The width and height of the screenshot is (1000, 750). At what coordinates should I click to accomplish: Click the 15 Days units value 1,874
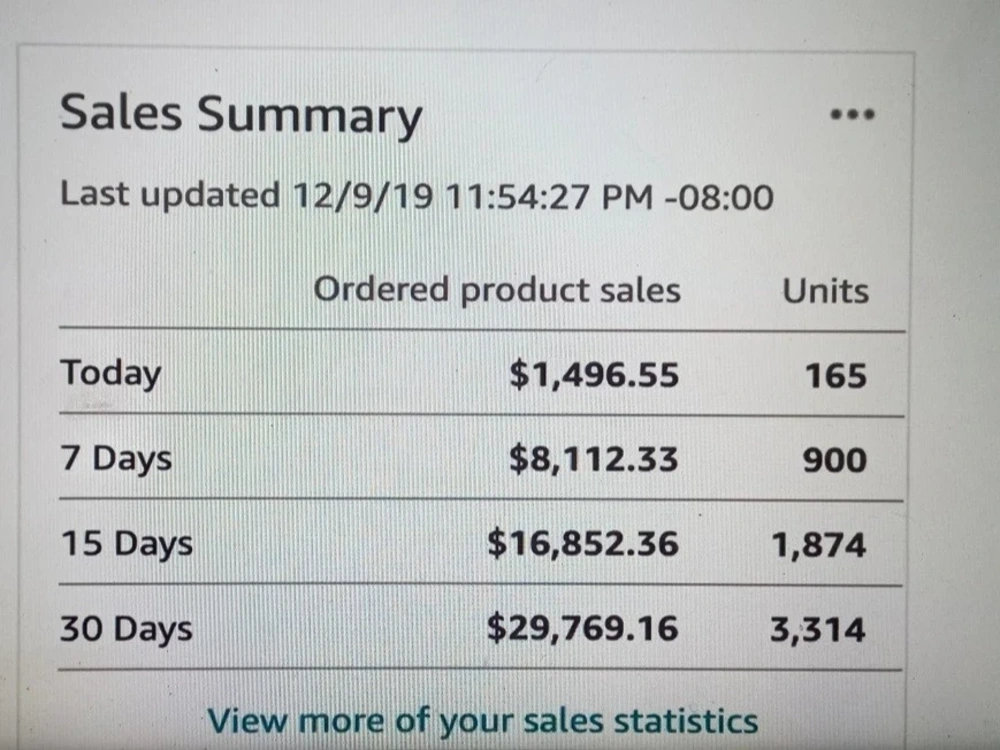(x=819, y=546)
